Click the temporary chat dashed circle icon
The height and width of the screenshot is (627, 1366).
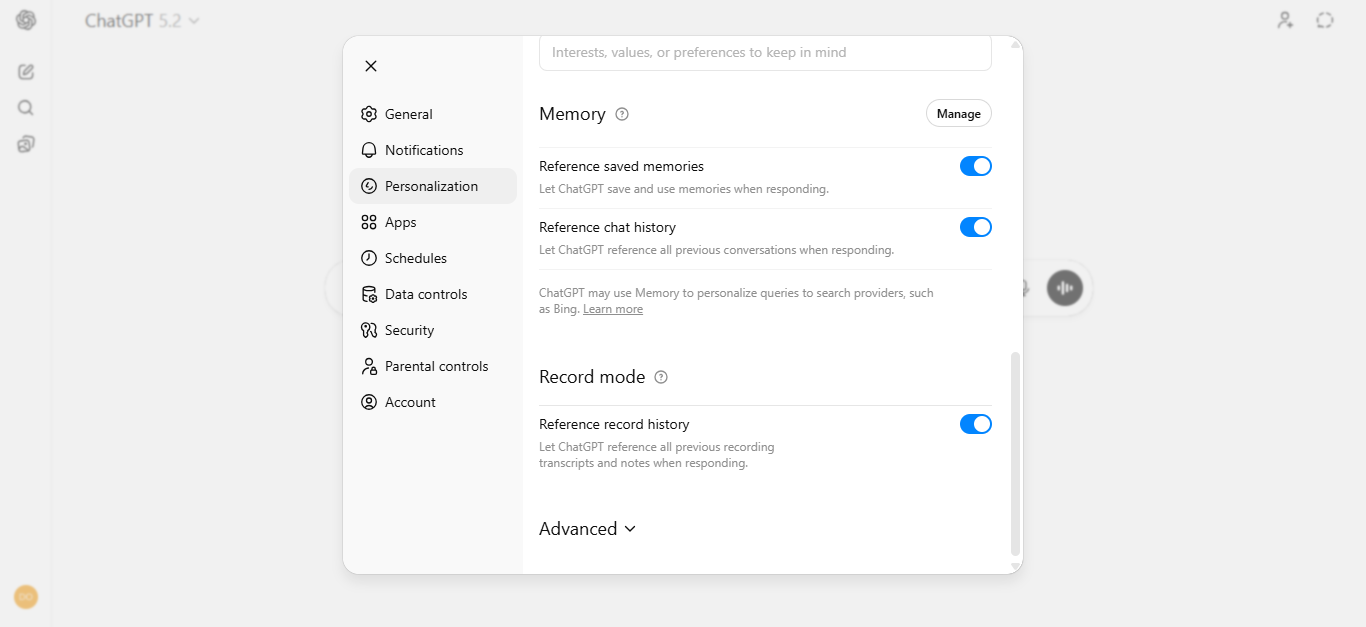[1325, 20]
